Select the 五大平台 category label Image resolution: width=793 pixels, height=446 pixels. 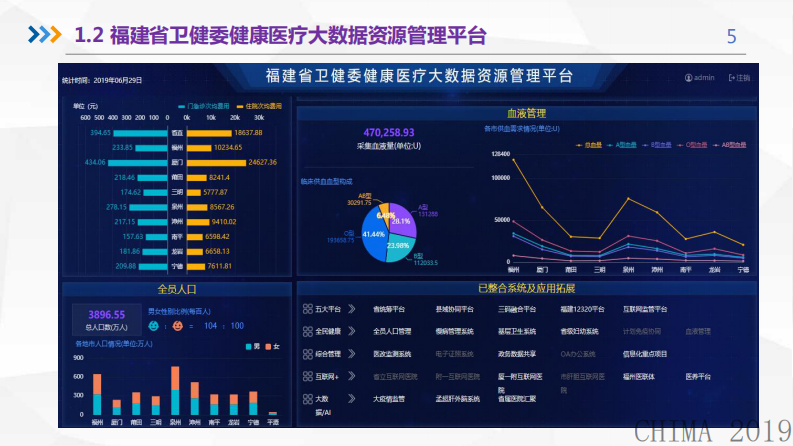[x=328, y=309]
